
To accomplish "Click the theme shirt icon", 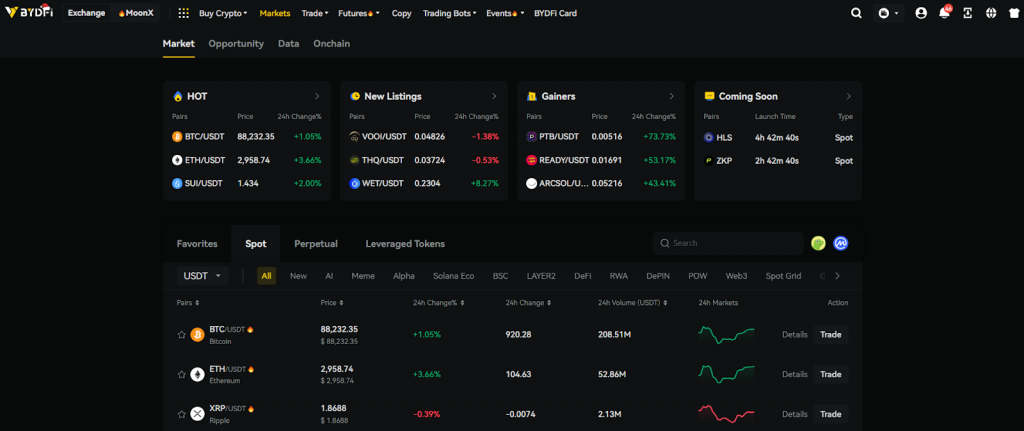I will click(1012, 14).
